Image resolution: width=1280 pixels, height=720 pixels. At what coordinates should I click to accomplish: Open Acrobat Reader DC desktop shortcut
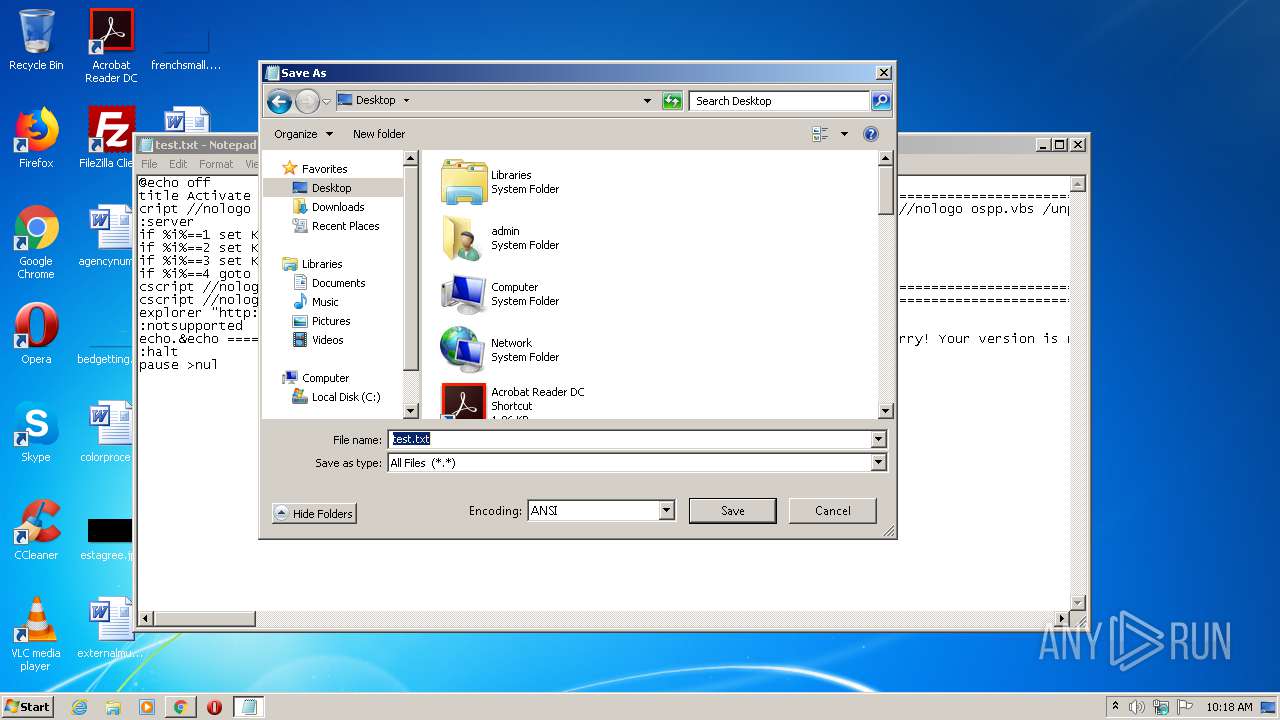click(111, 46)
